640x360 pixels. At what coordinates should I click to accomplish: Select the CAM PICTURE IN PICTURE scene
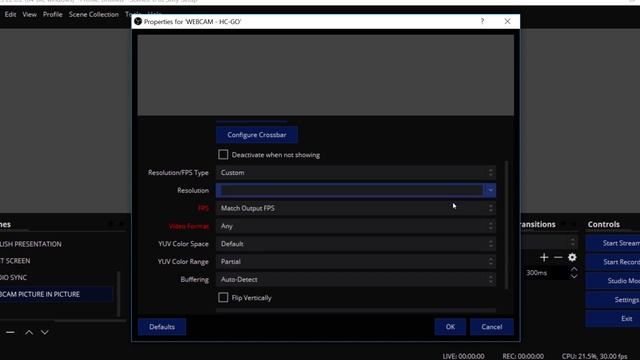[56, 294]
